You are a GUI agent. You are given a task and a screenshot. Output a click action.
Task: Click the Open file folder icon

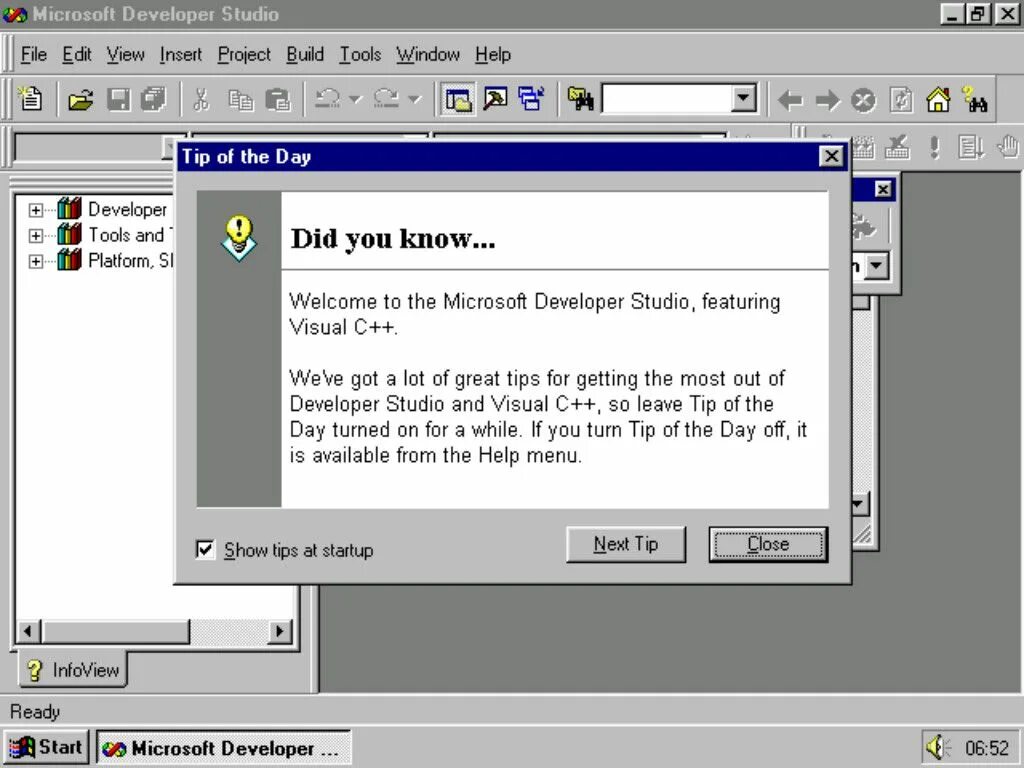click(x=80, y=100)
